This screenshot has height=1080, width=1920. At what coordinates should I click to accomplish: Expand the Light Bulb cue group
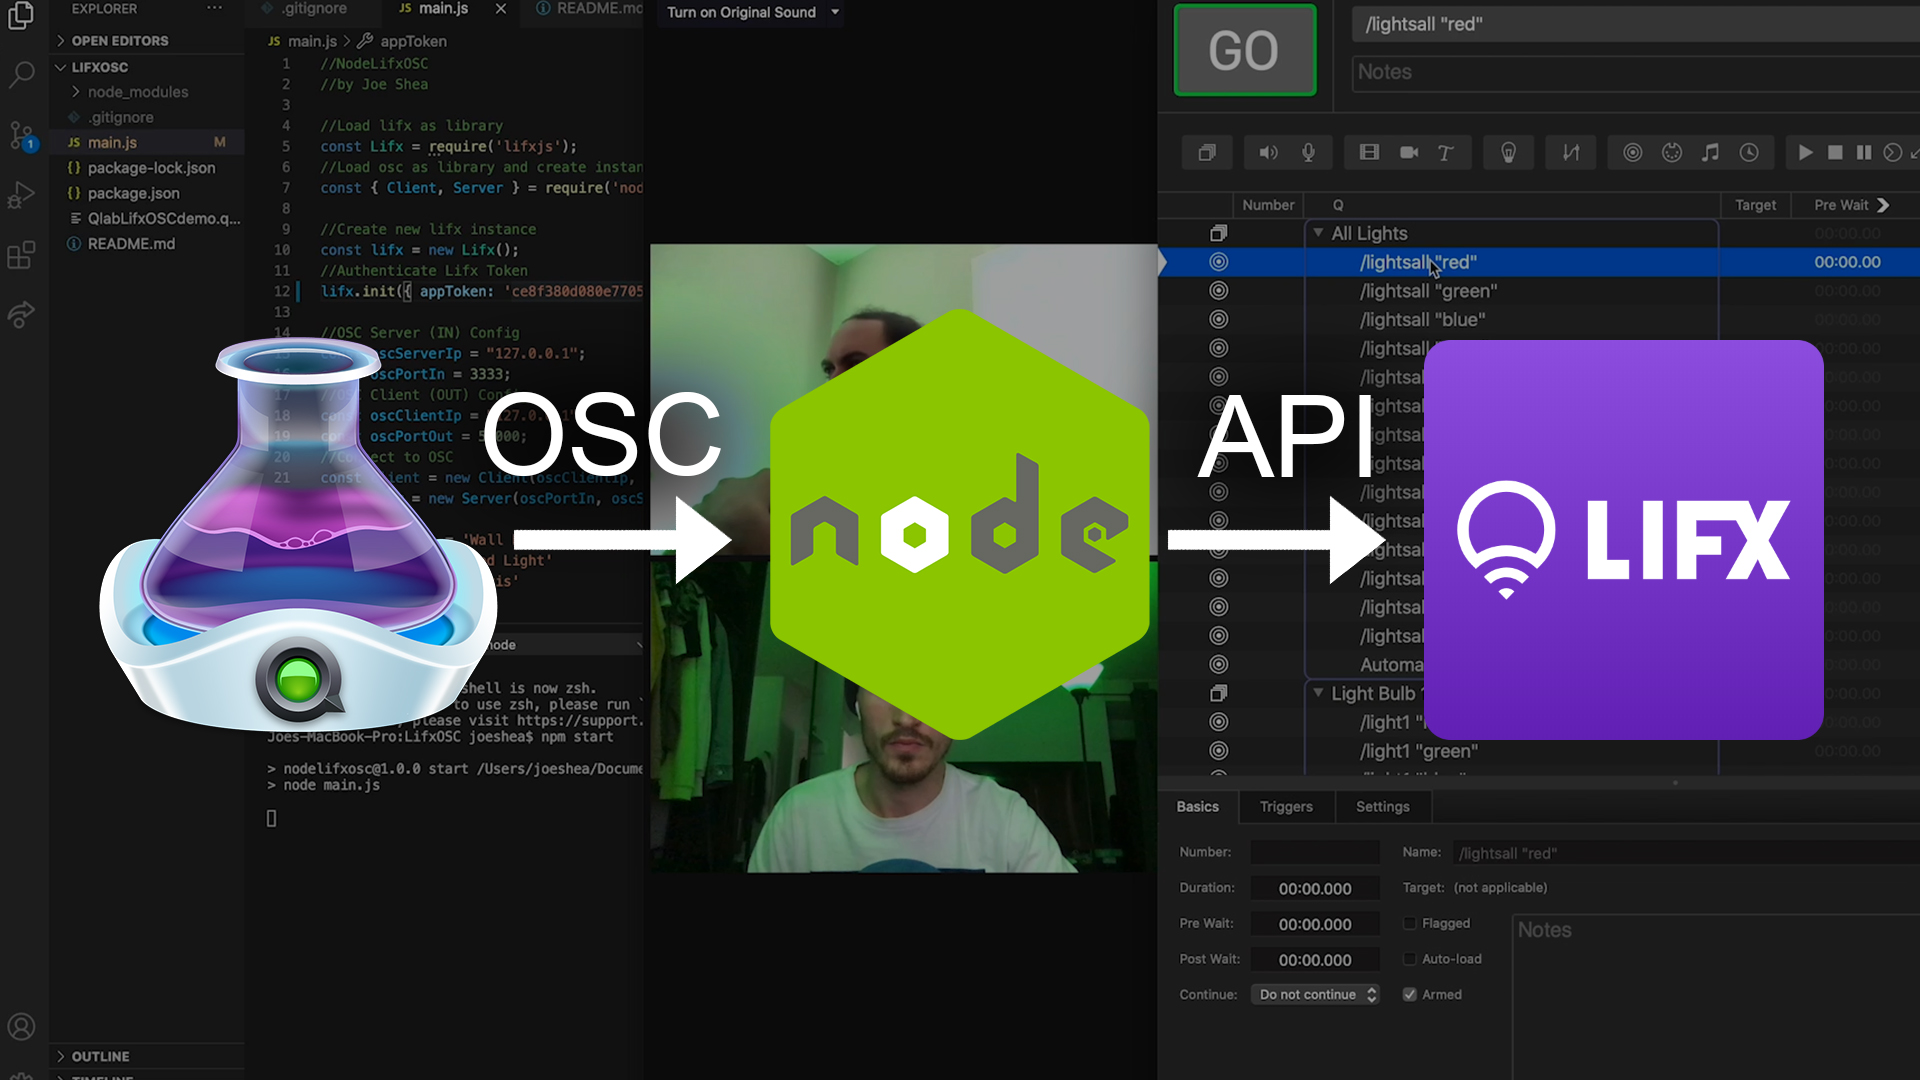point(1318,693)
